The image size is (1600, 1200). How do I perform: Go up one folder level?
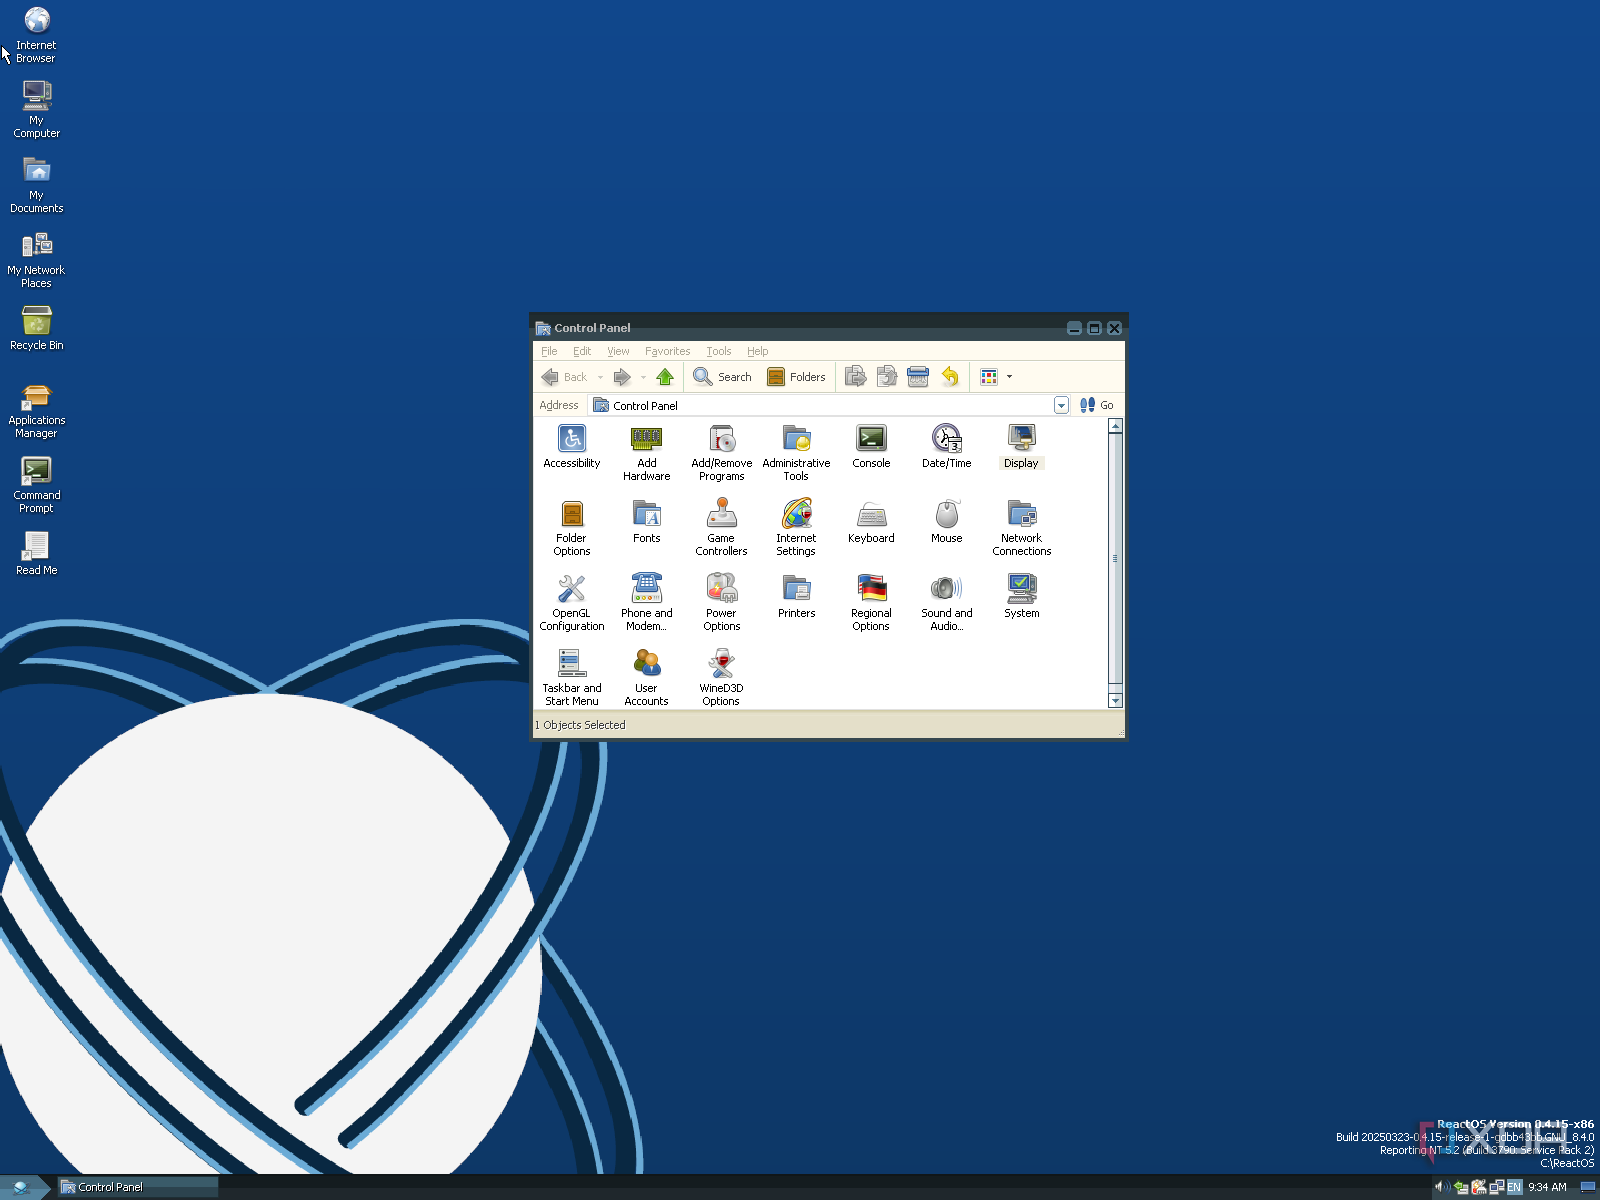coord(665,377)
